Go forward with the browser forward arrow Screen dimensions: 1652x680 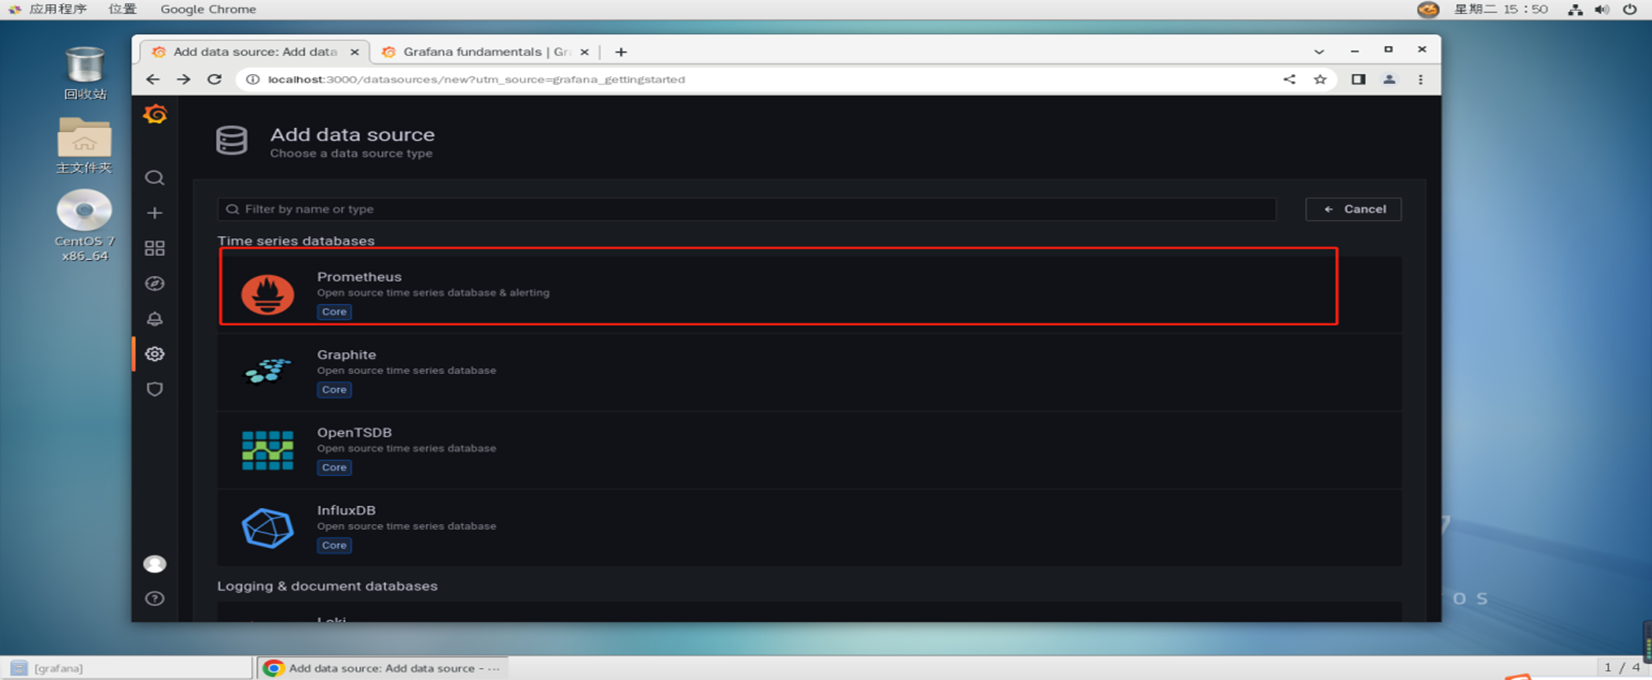tap(183, 79)
